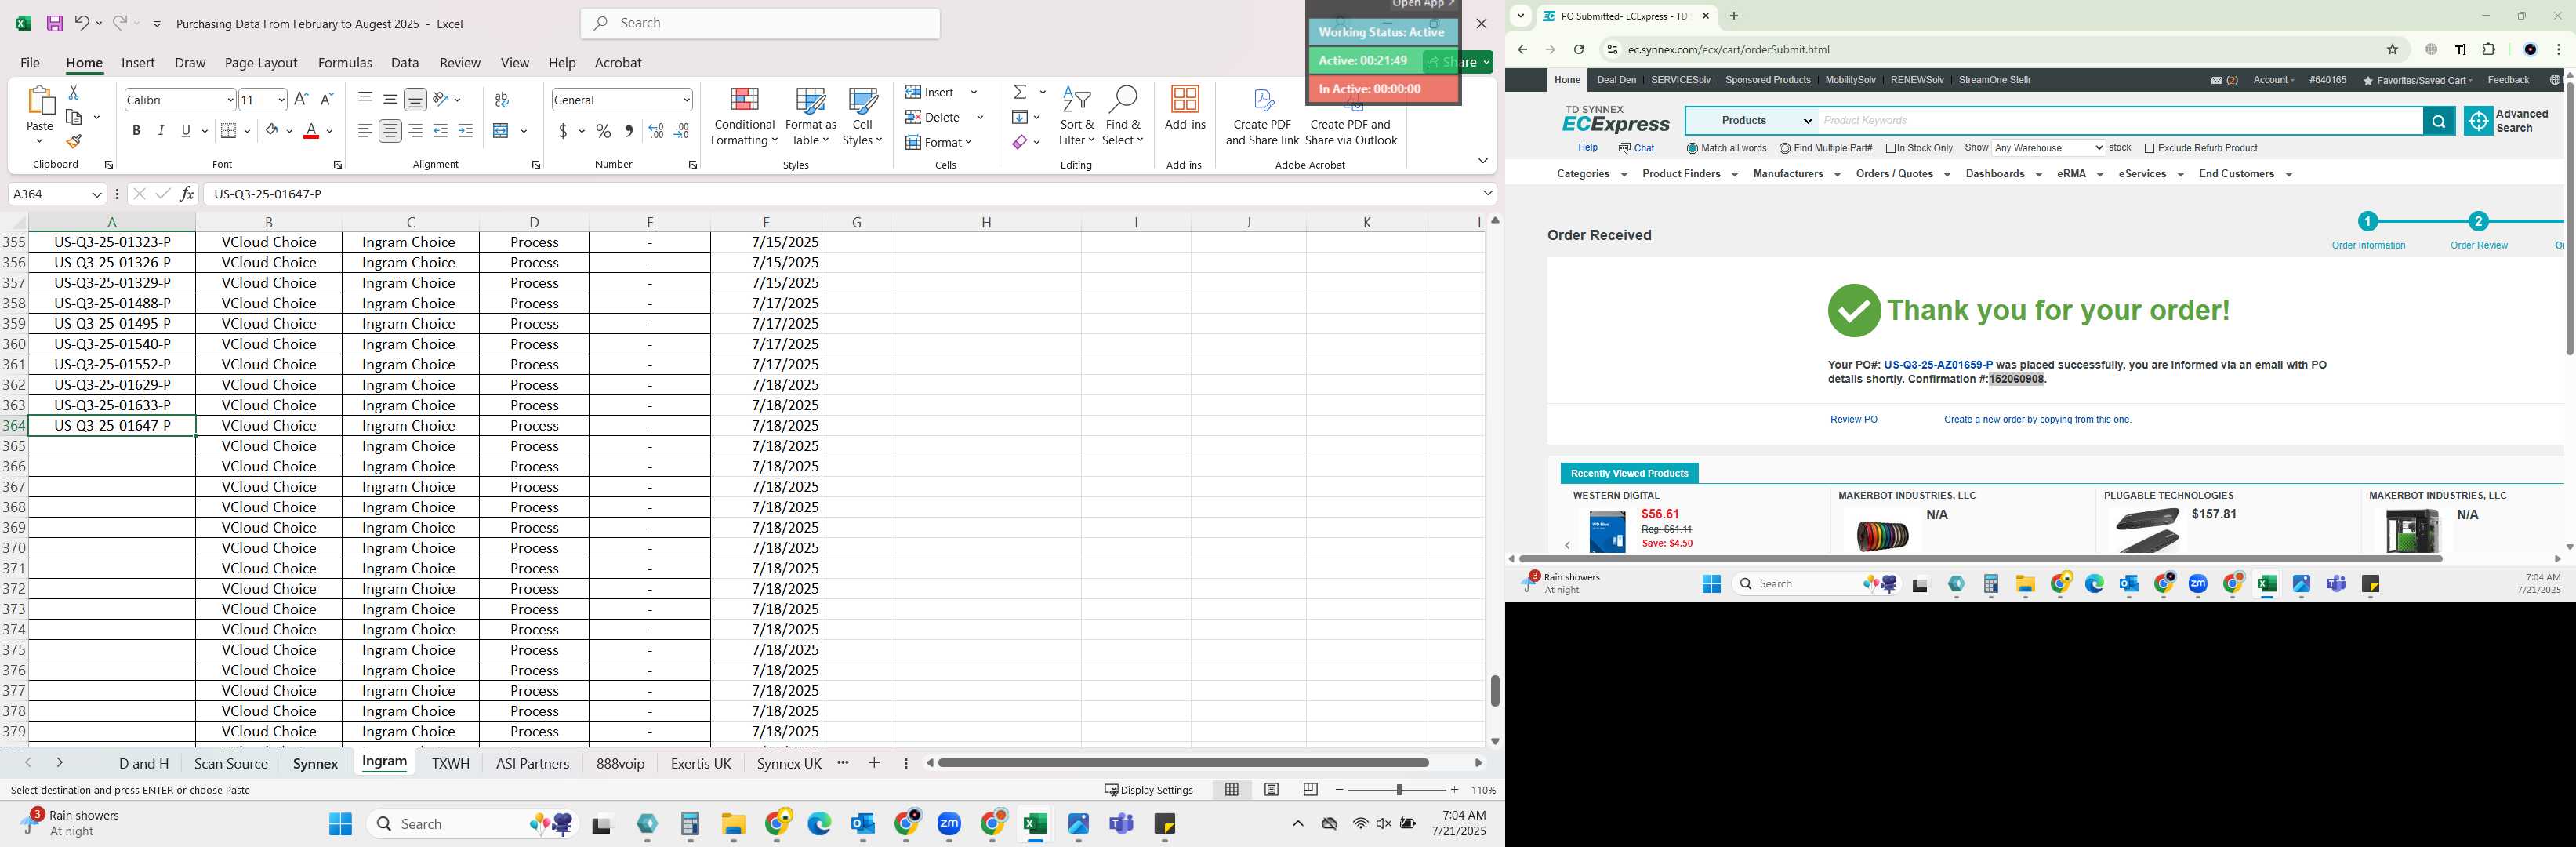2576x847 pixels.
Task: Open Microsoft Teams from taskbar
Action: click(1122, 824)
